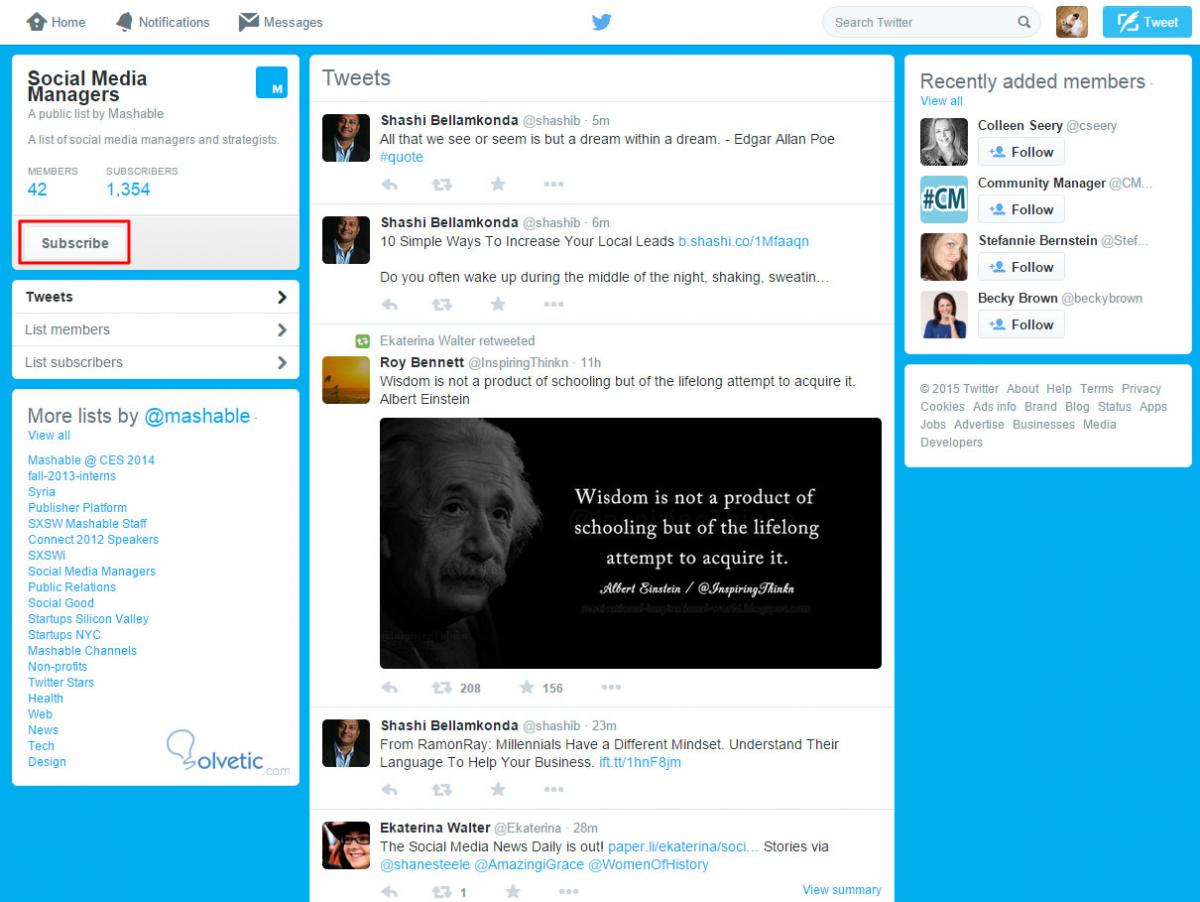Open the 42 members count
The height and width of the screenshot is (902, 1200).
coord(37,189)
